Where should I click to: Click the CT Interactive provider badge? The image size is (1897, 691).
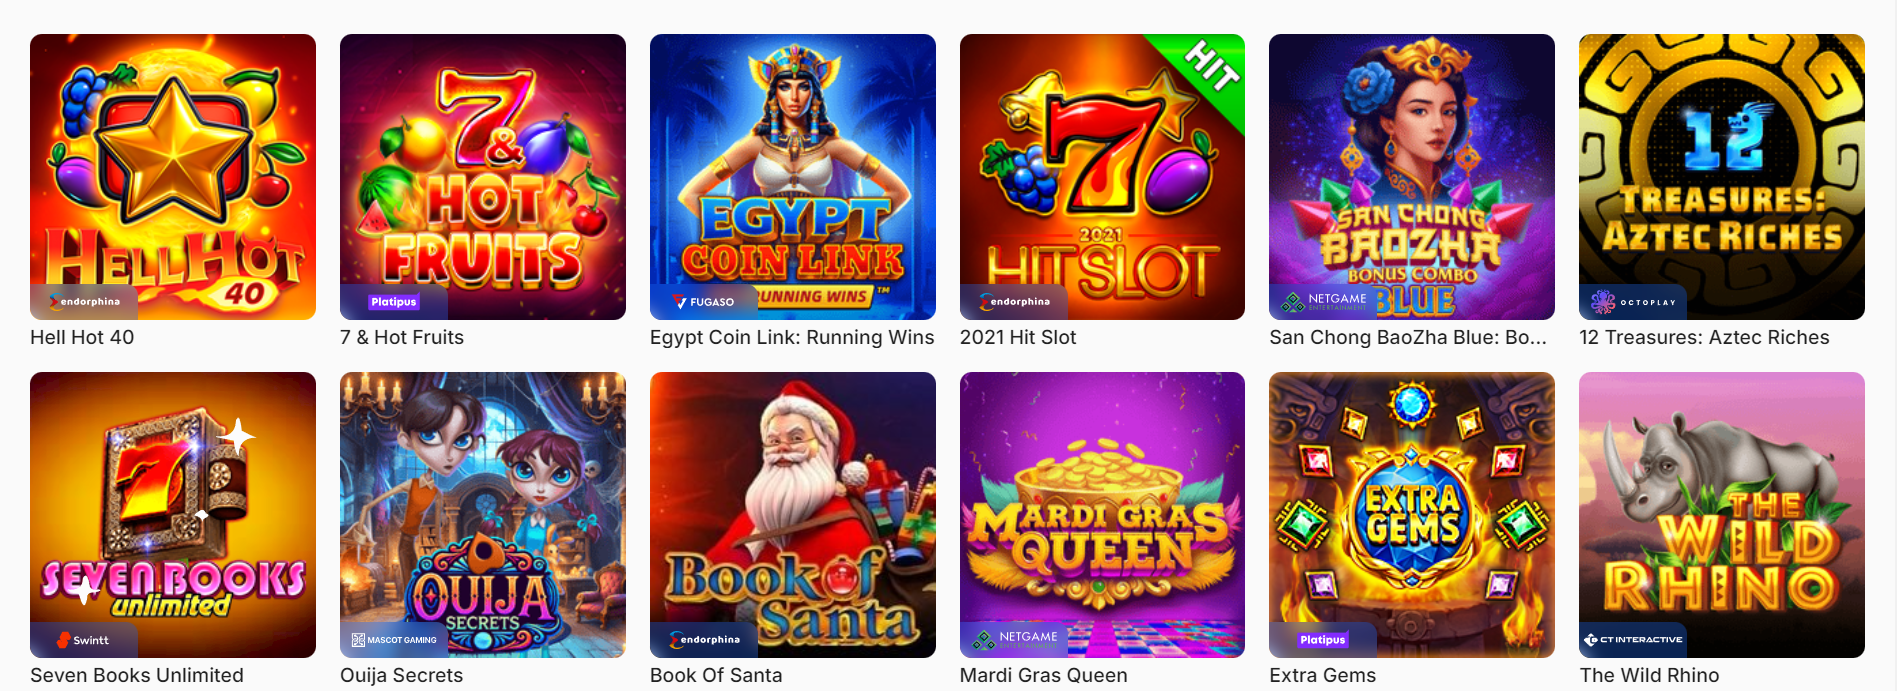point(1633,640)
